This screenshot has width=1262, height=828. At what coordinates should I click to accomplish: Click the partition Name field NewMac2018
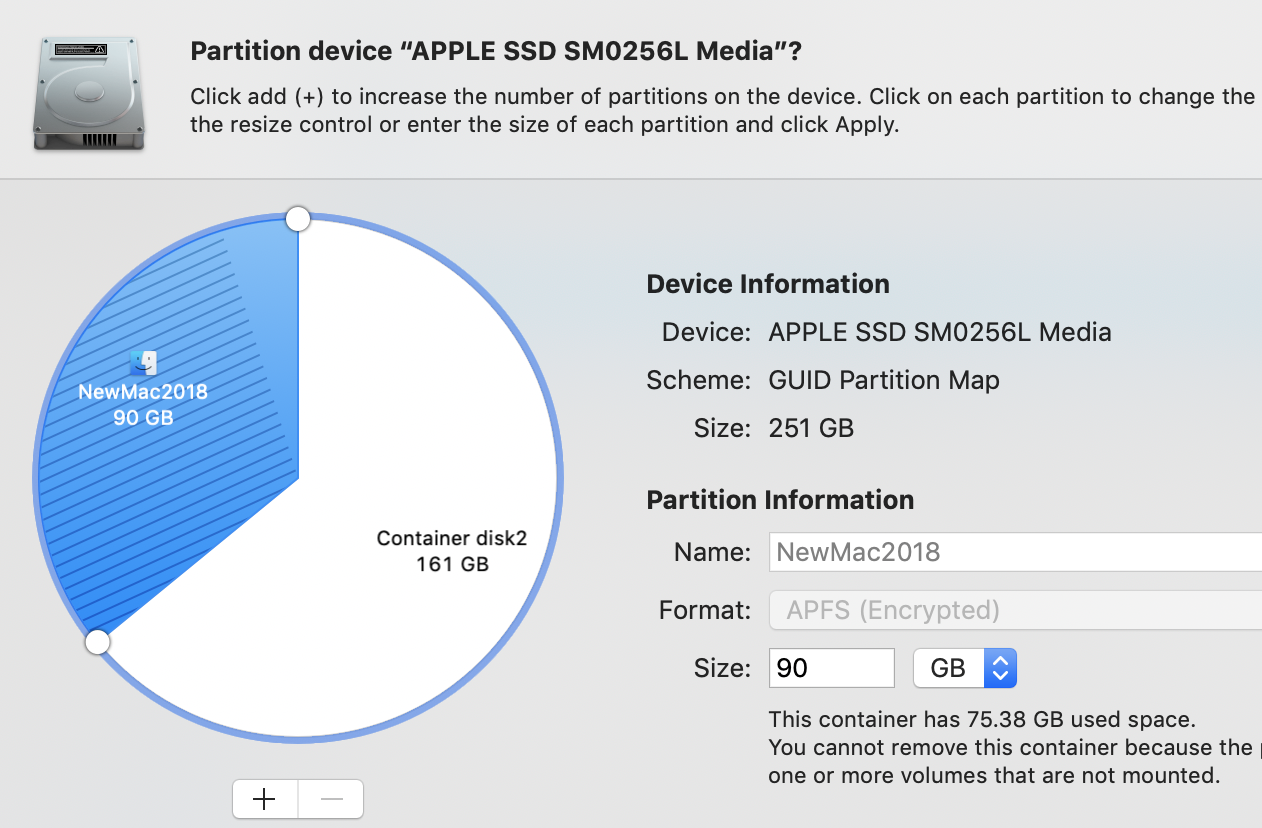tap(1015, 552)
